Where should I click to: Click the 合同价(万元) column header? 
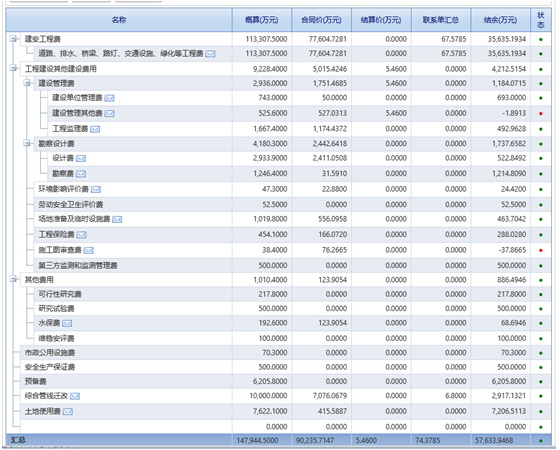point(321,20)
